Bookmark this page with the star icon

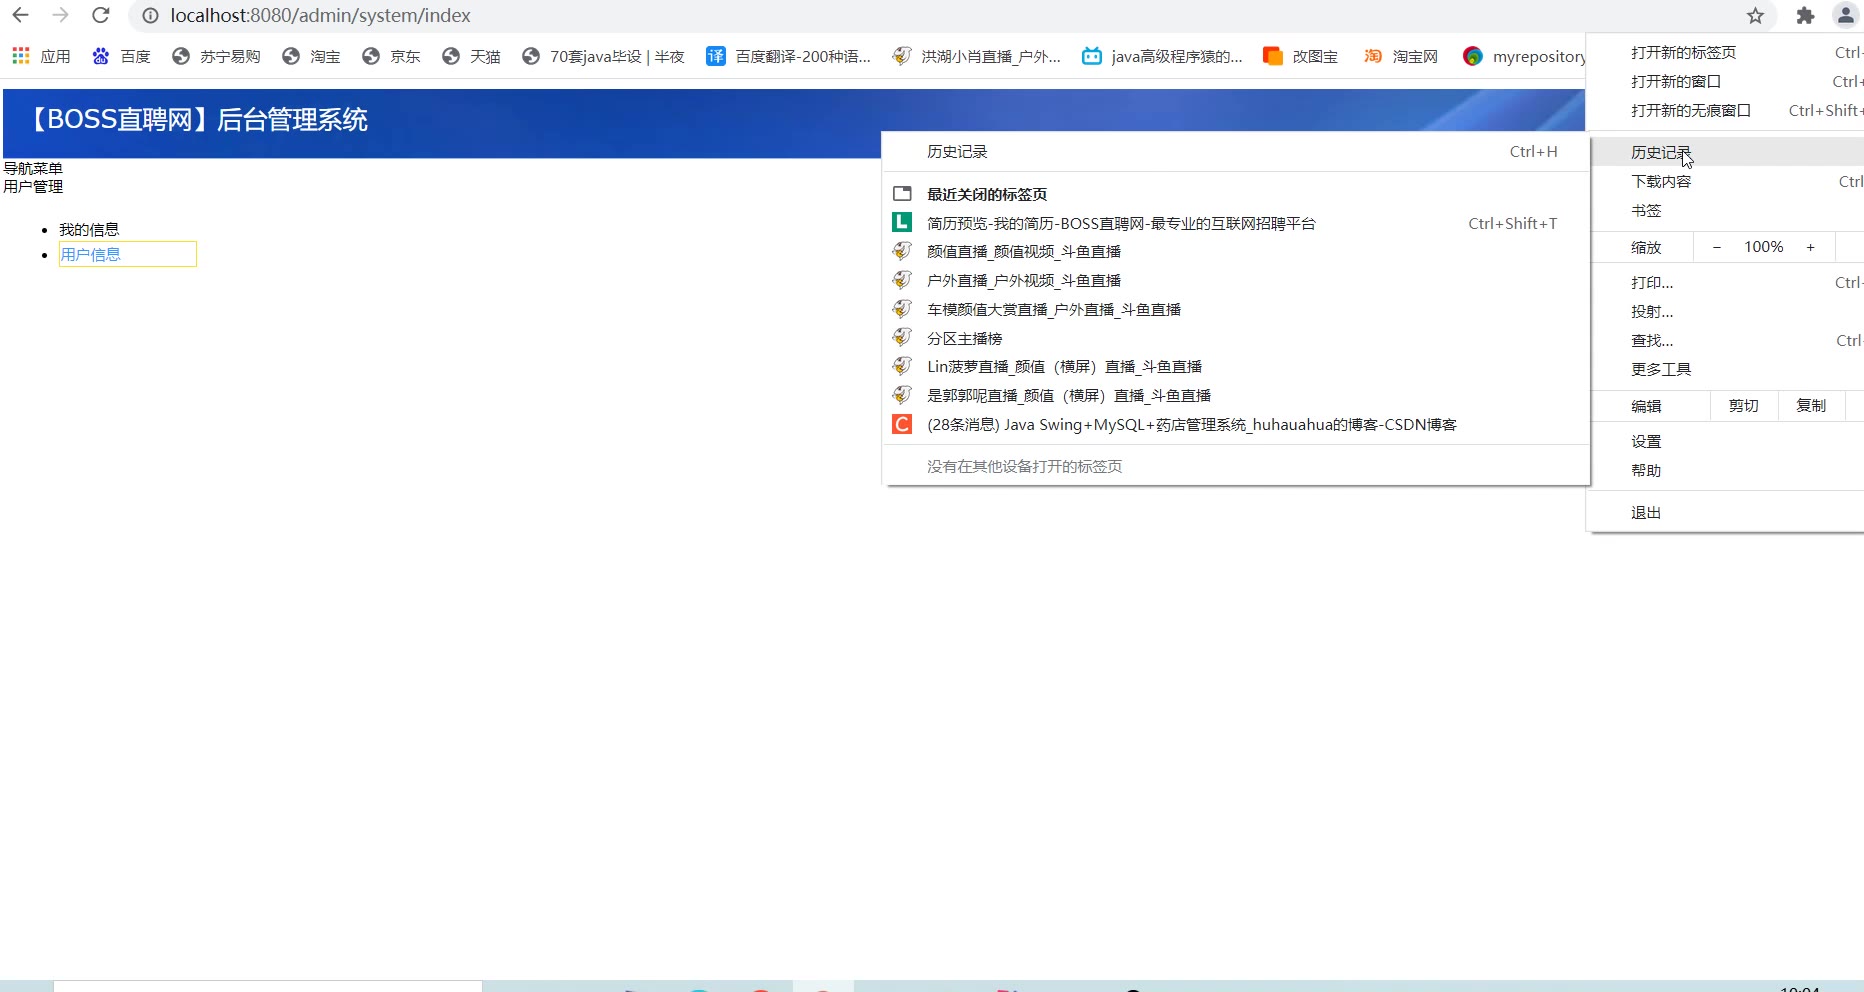pyautogui.click(x=1755, y=15)
